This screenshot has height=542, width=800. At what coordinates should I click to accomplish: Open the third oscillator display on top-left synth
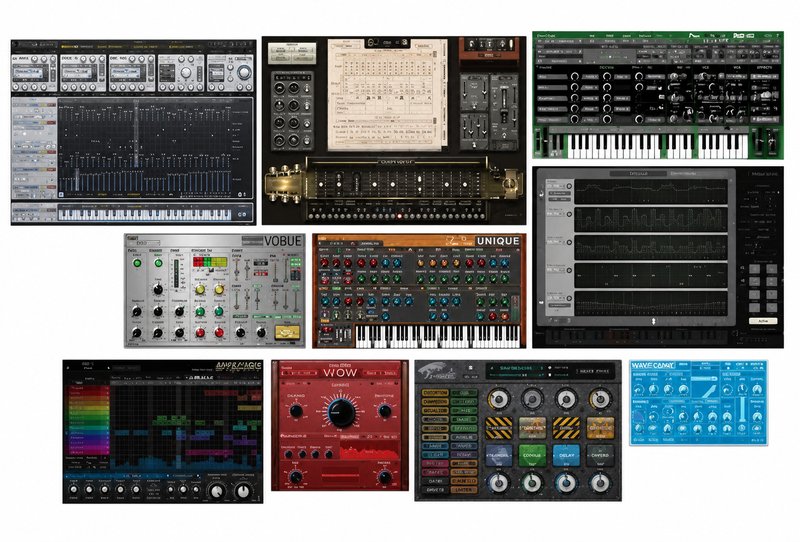(127, 72)
